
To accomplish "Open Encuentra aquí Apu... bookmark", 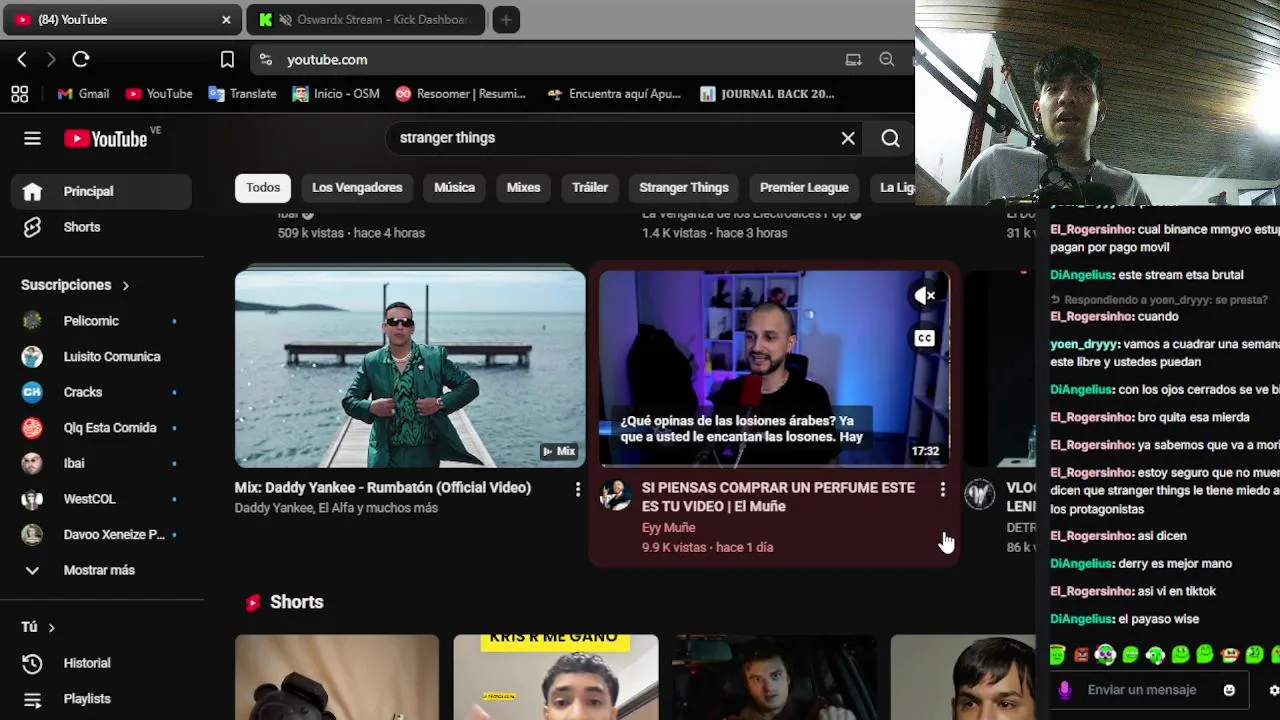I will point(614,94).
